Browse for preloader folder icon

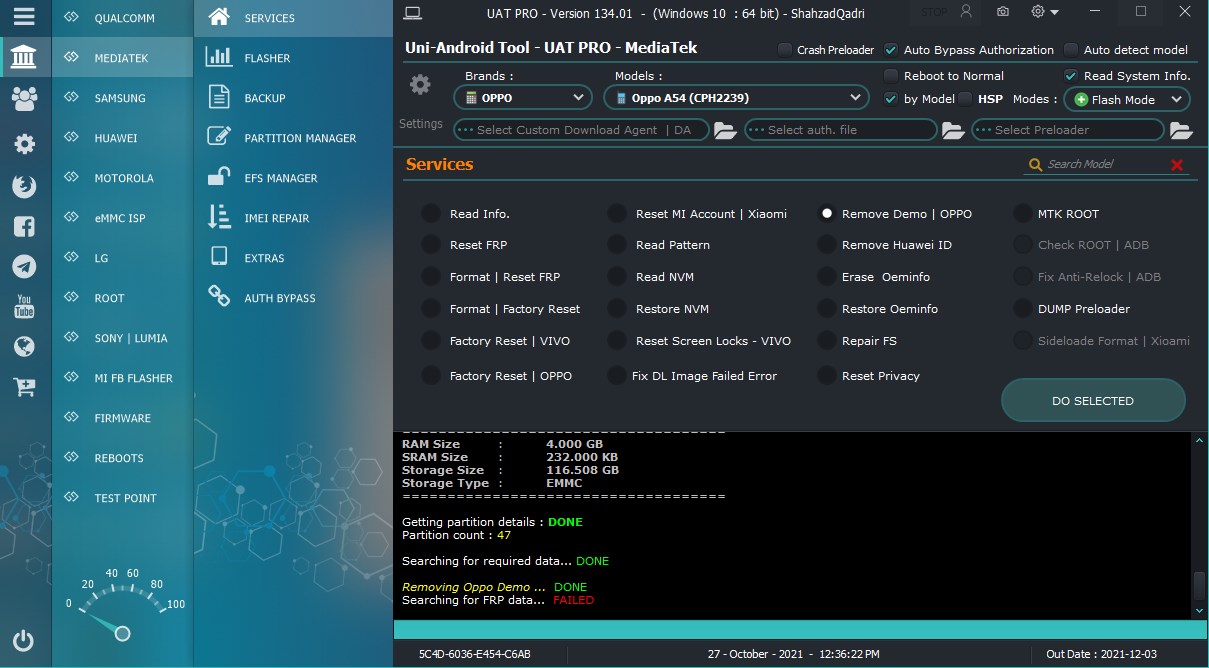click(1181, 130)
